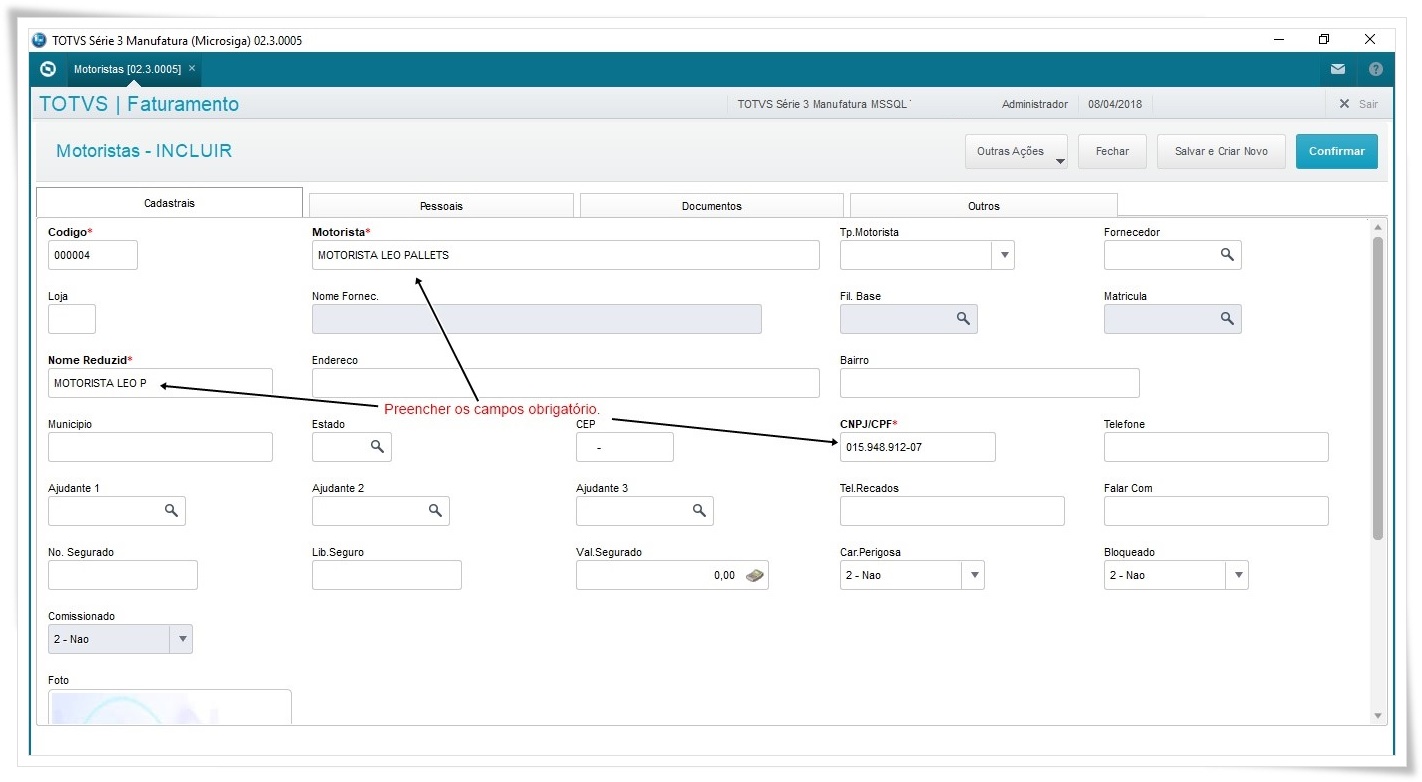Click the scrollbar down arrow
The height and width of the screenshot is (782, 1422).
point(1378,716)
